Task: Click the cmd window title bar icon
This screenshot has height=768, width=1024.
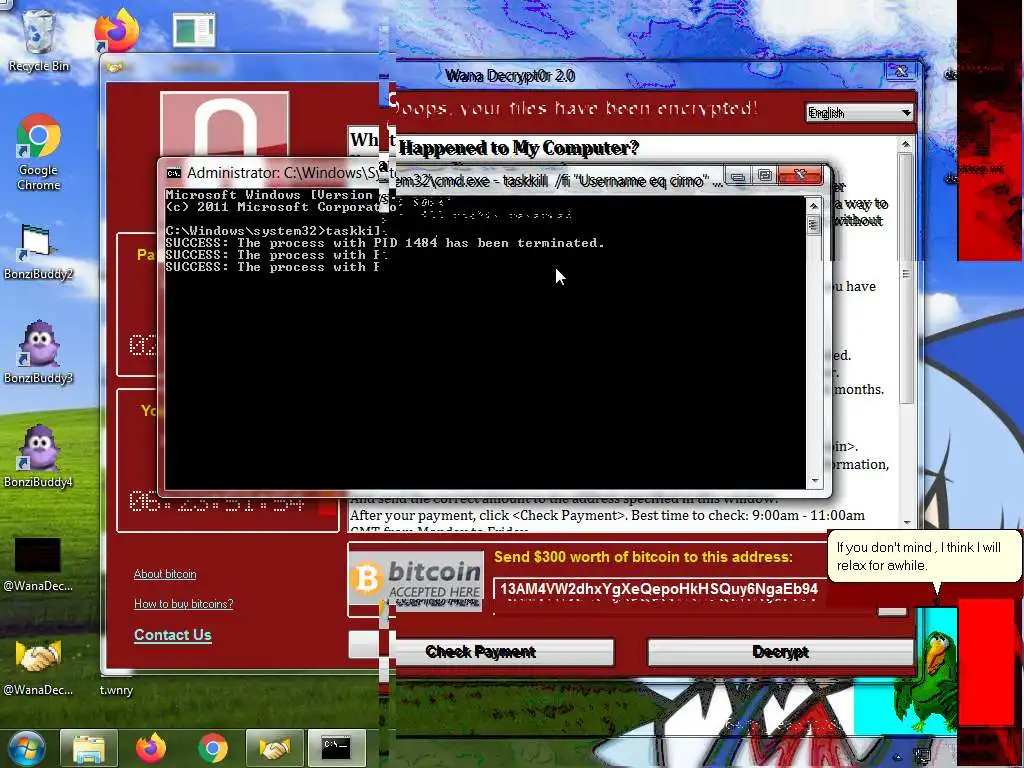Action: 174,173
